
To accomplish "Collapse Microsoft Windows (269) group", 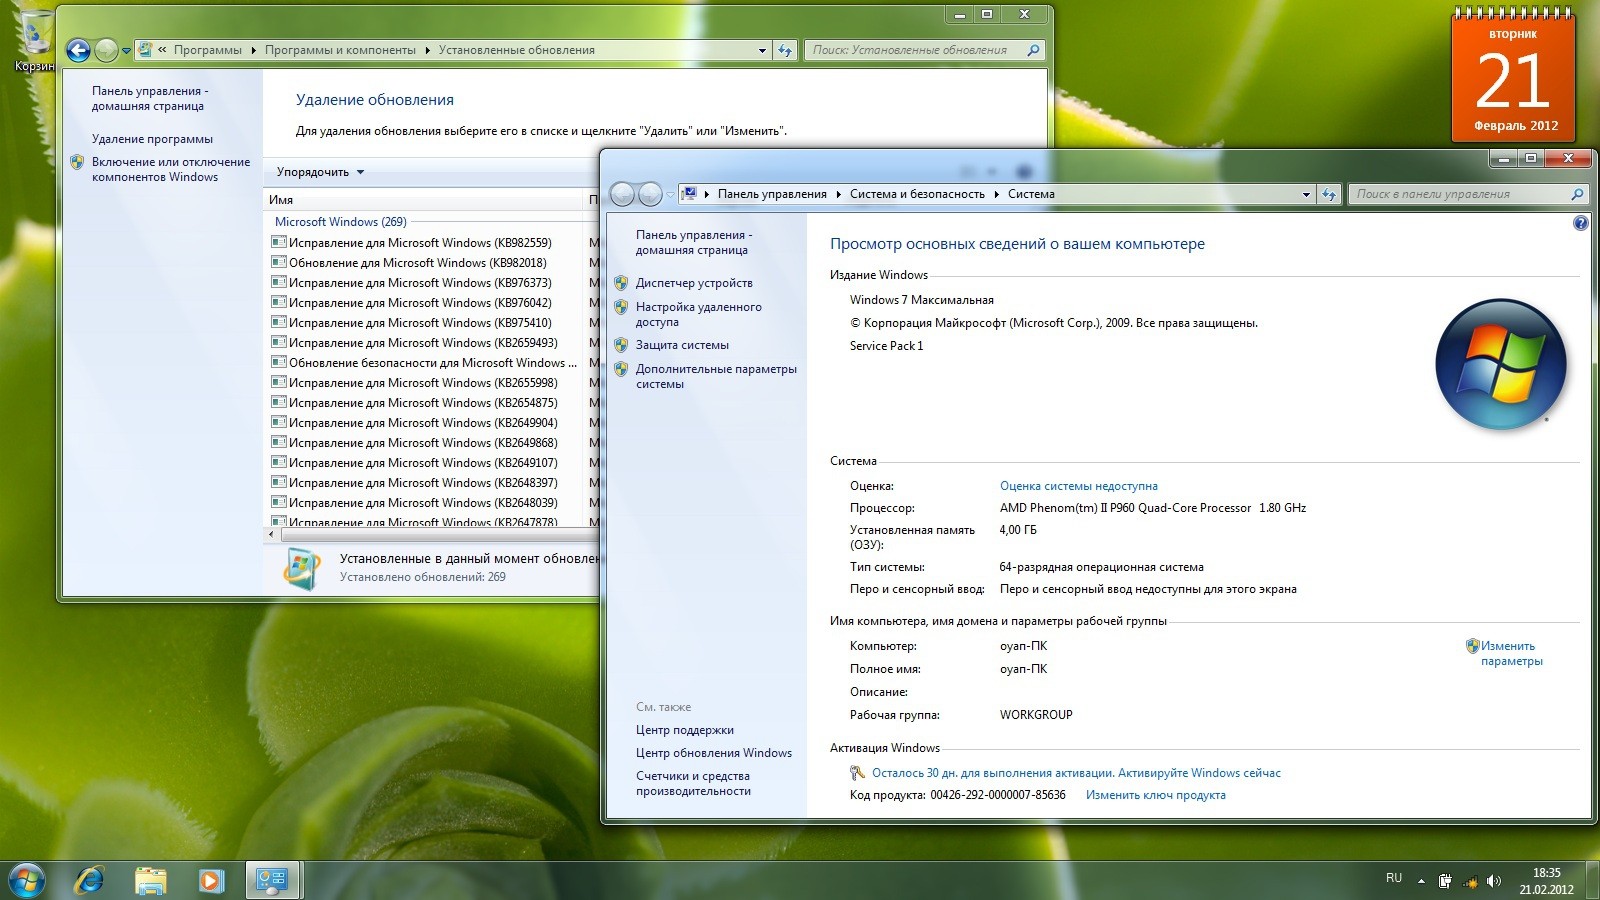I will (340, 222).
